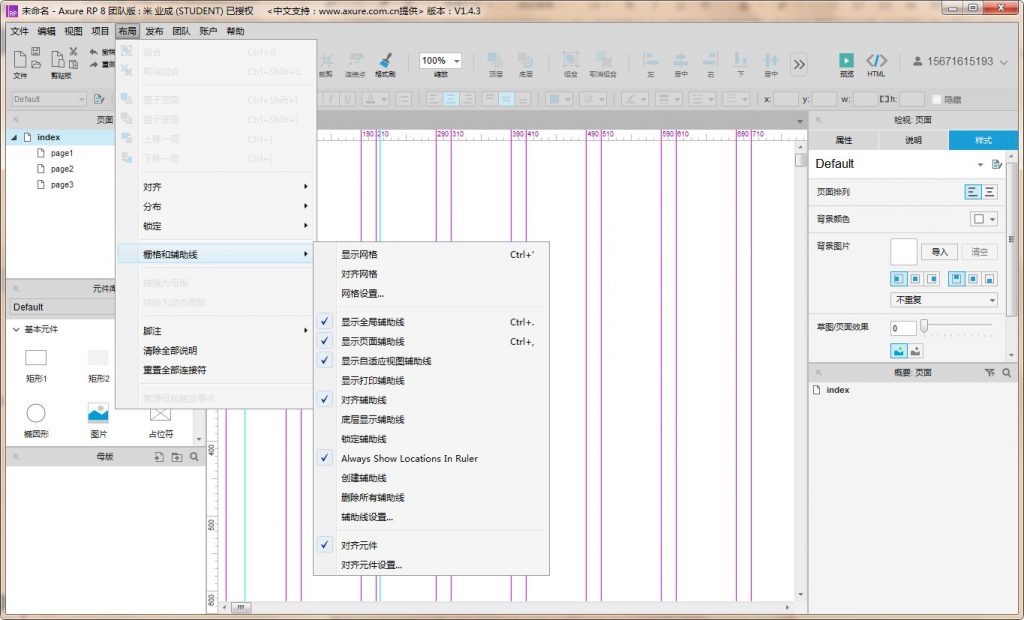Select the 椭圆形 ellipse widget
Screen dimensions: 1024x620
[36, 413]
